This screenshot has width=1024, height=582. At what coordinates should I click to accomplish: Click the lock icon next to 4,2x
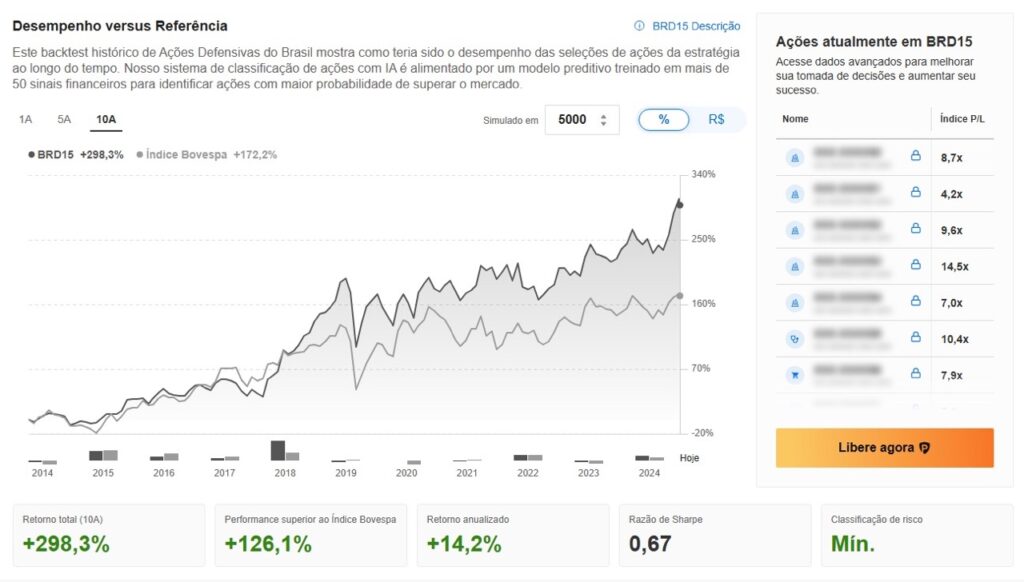[x=916, y=192]
